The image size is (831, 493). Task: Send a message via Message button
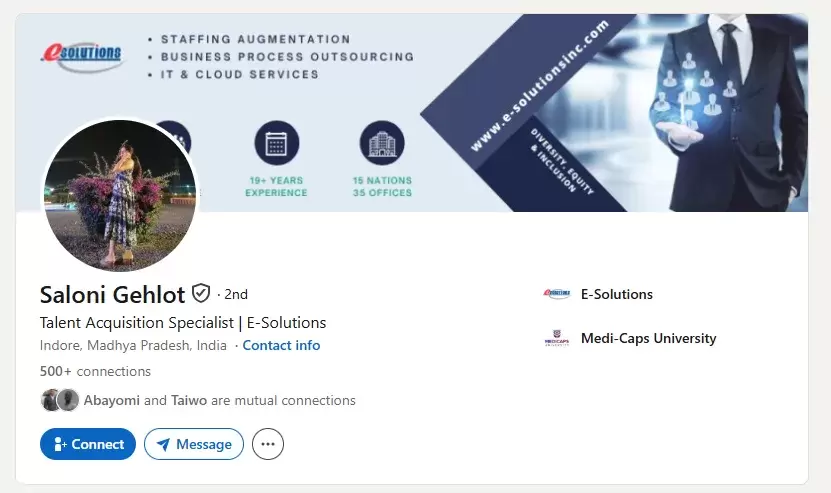[194, 444]
